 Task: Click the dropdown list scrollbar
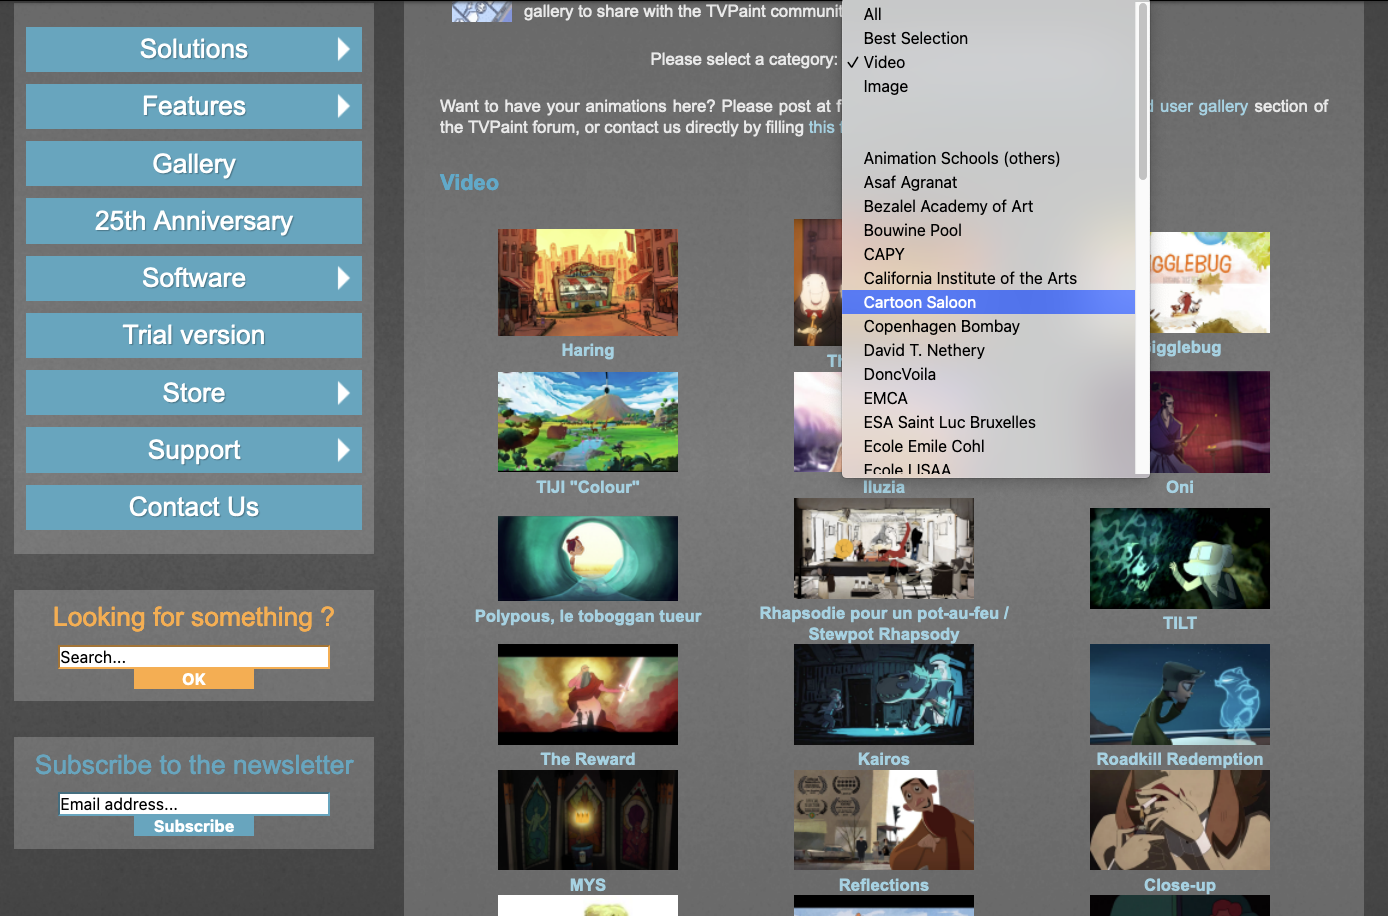(1142, 93)
